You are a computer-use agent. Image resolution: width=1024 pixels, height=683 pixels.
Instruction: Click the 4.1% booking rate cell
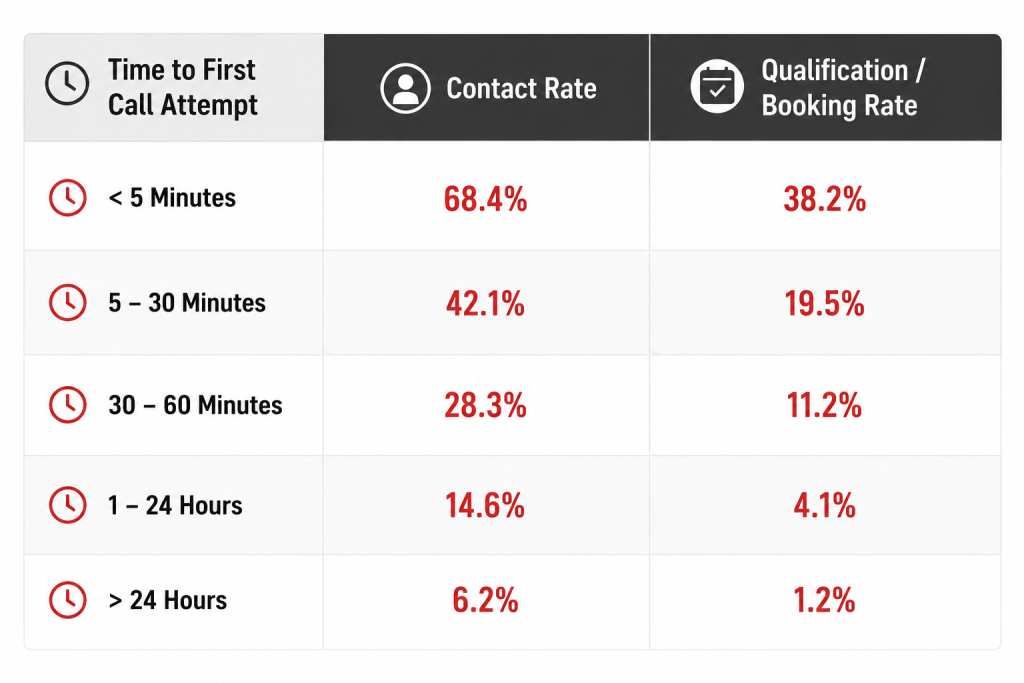(825, 505)
